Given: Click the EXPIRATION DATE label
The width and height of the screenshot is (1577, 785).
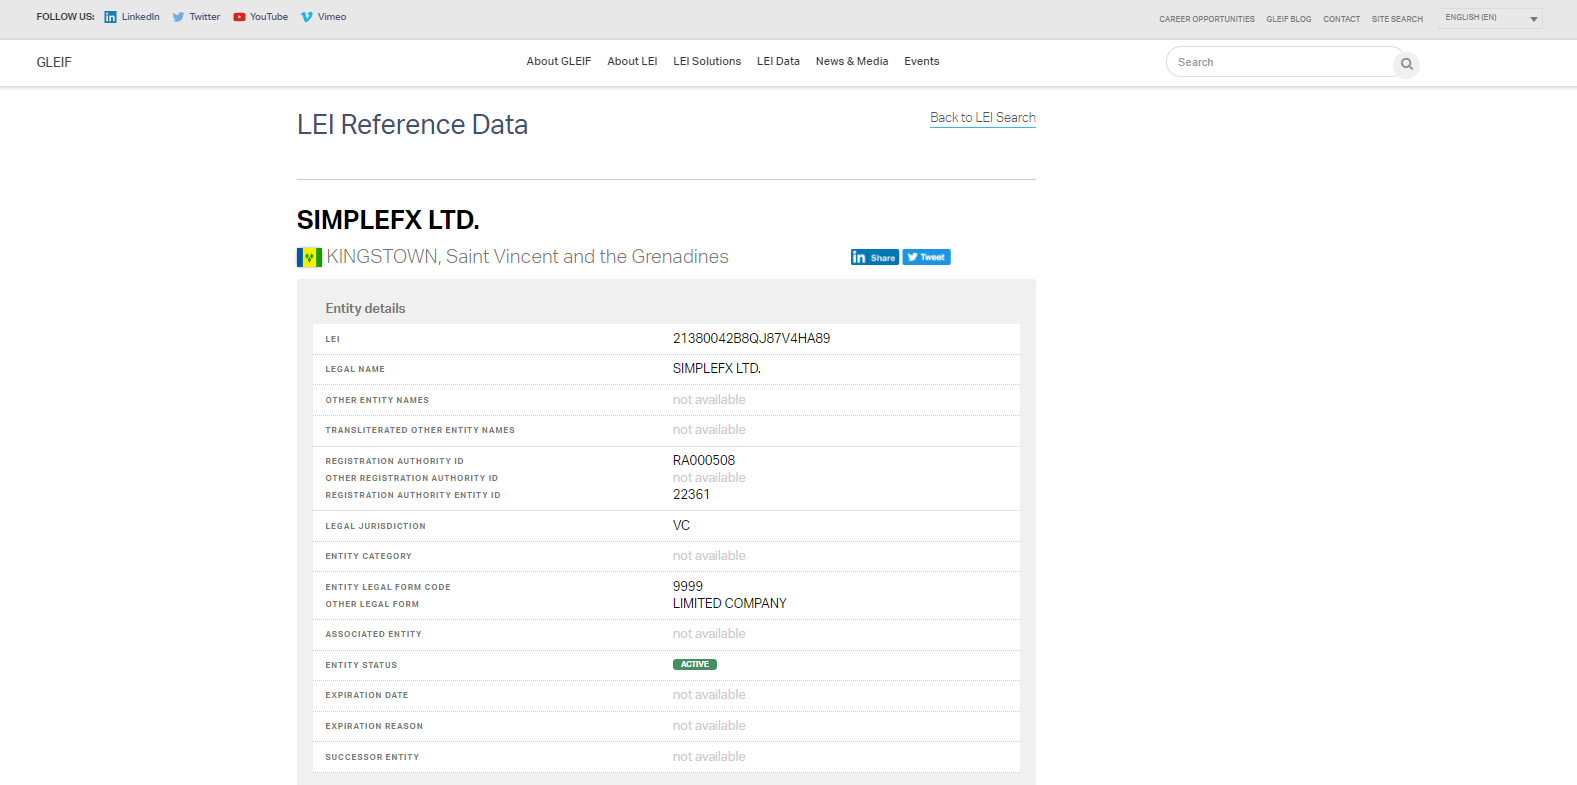Looking at the screenshot, I should 367,695.
